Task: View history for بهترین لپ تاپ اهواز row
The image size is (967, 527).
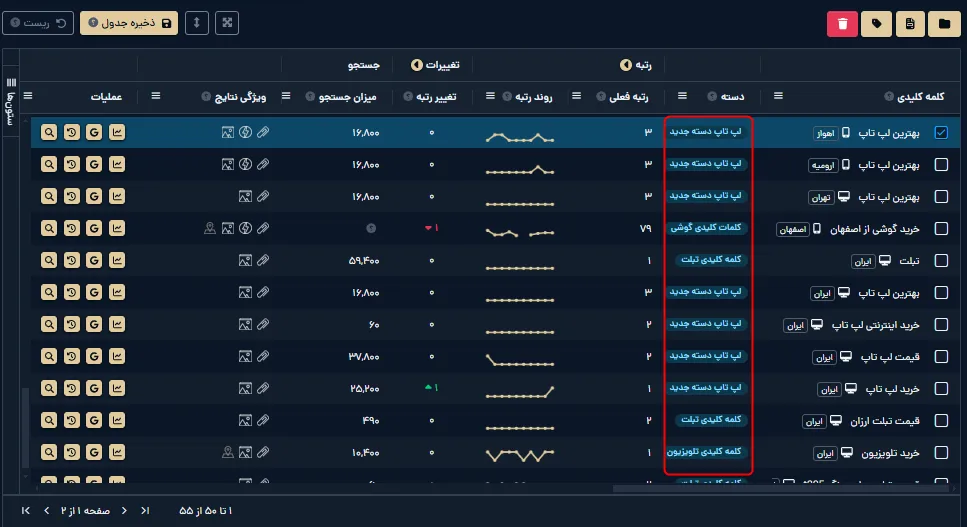Action: (72, 132)
